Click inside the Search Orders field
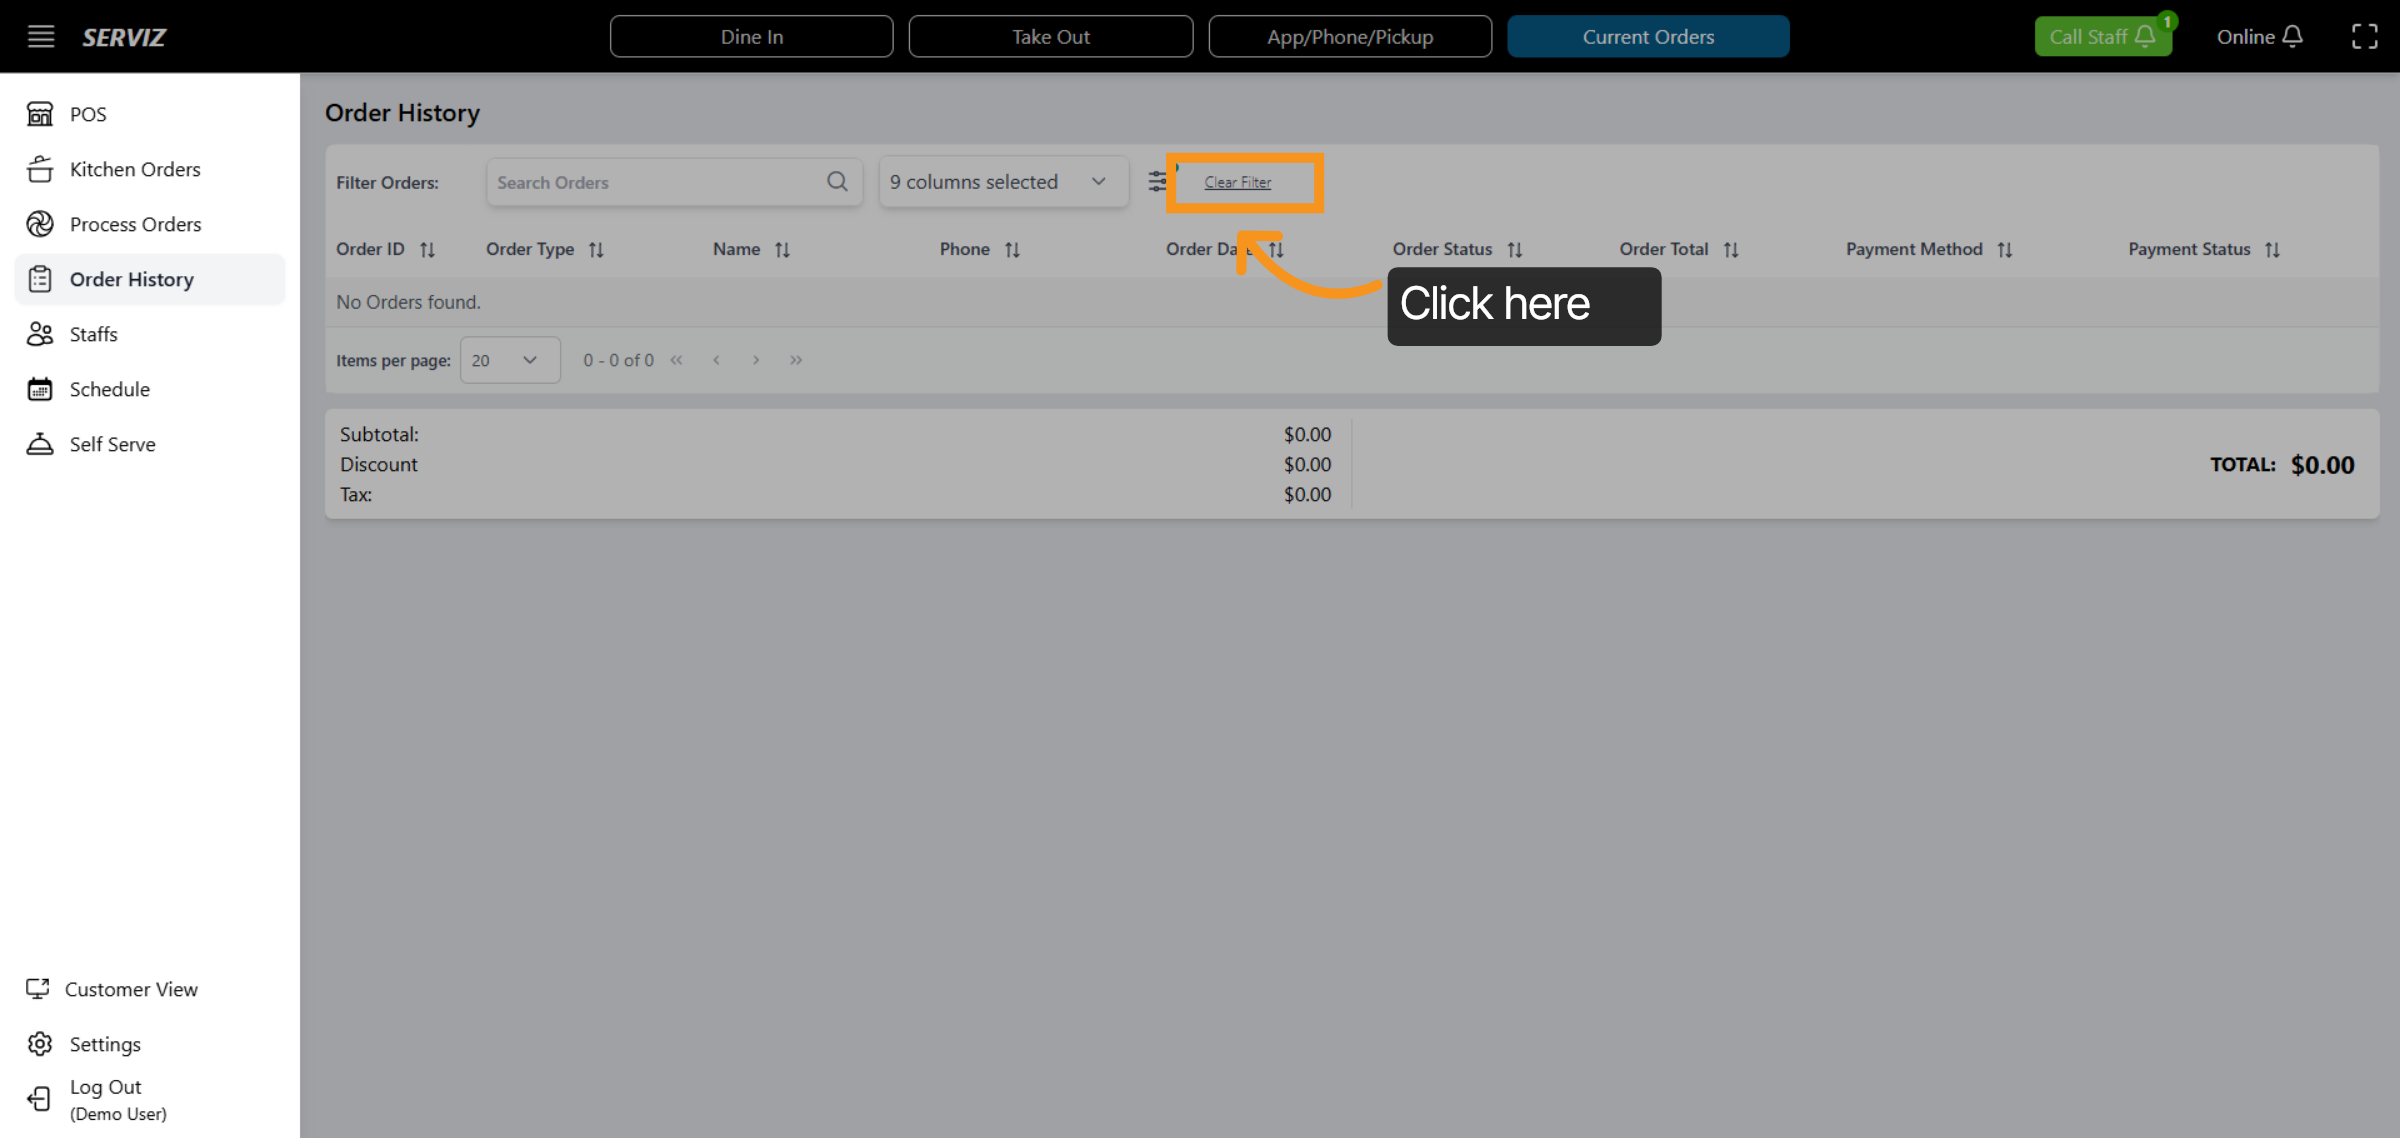Screen dimensions: 2400x1138 tap(650, 181)
